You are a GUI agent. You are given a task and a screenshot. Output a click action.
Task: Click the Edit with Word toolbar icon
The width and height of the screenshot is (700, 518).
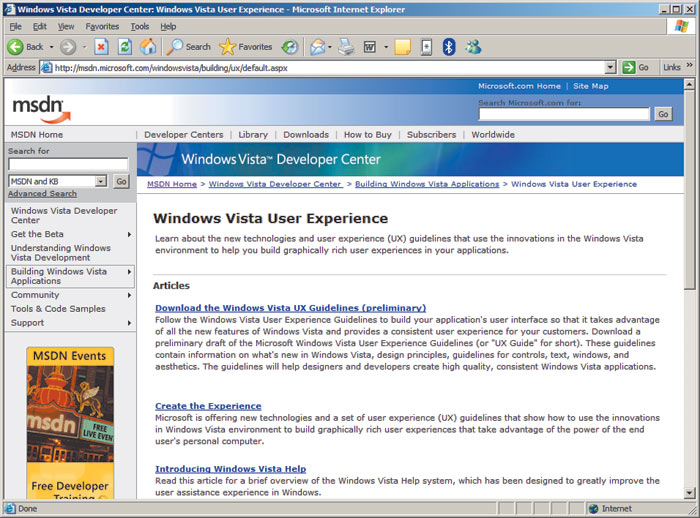coord(370,47)
